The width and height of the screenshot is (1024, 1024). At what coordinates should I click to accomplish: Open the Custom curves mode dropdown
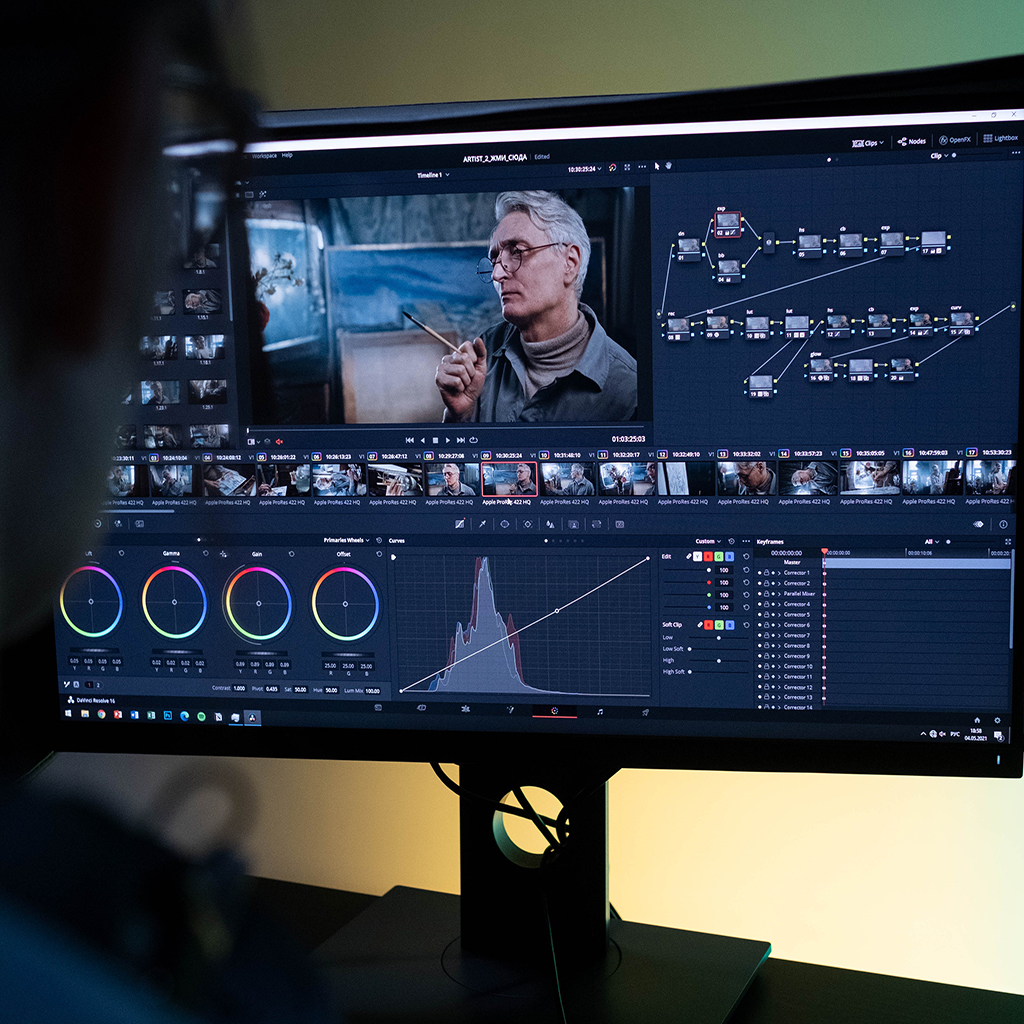coord(708,541)
